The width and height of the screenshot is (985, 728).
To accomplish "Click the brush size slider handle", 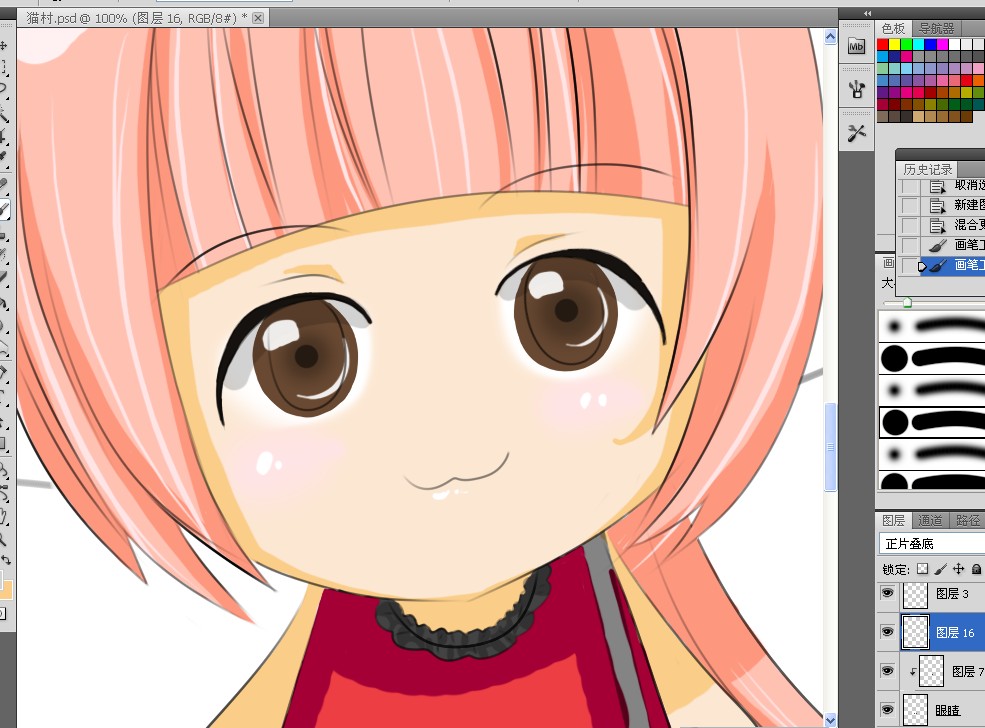I will tap(907, 303).
